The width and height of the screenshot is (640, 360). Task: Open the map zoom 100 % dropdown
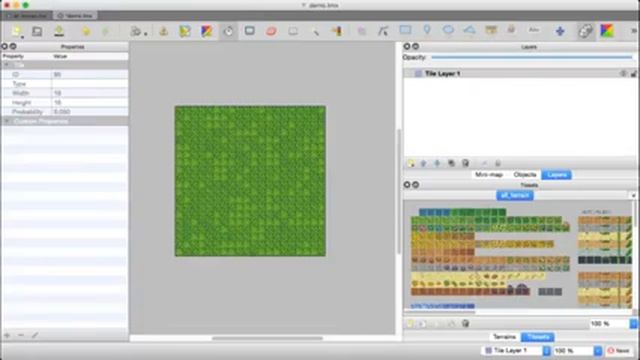(598, 351)
